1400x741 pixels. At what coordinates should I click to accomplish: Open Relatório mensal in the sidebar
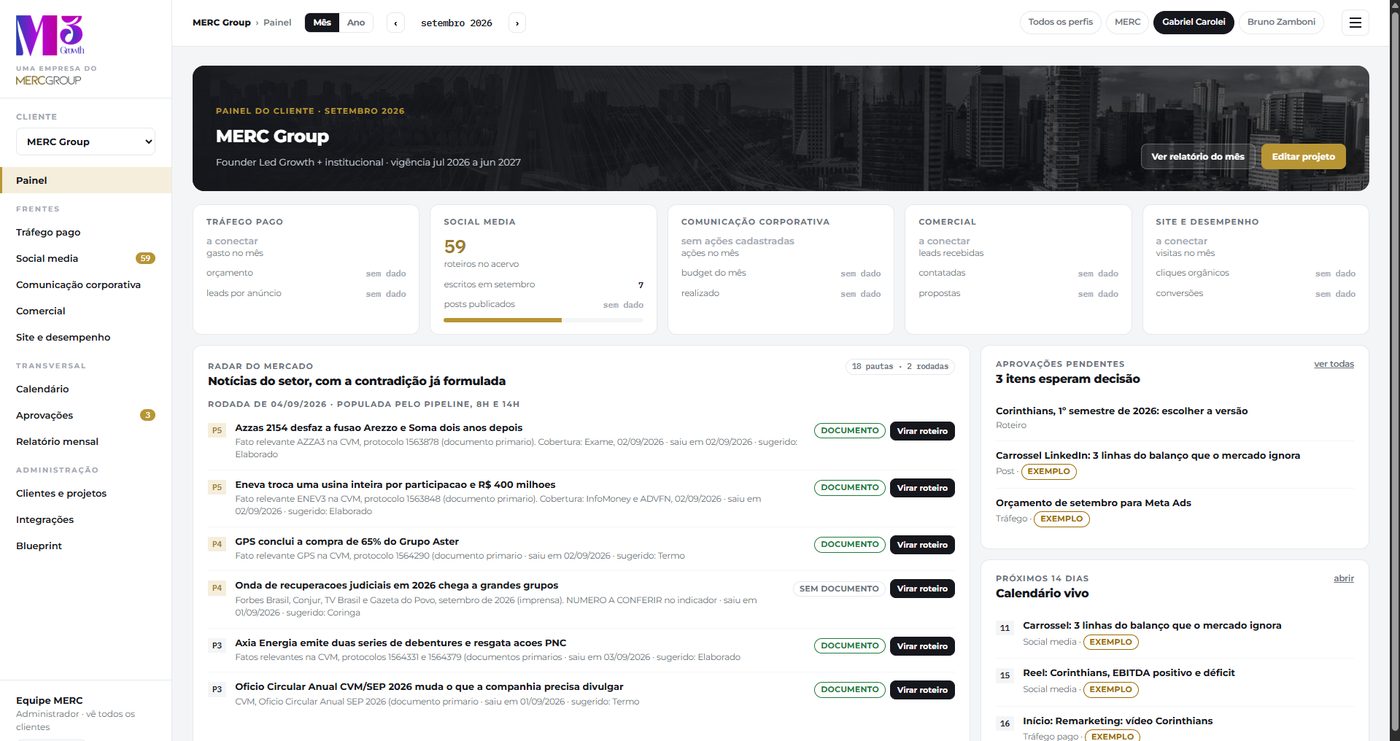pos(85,441)
